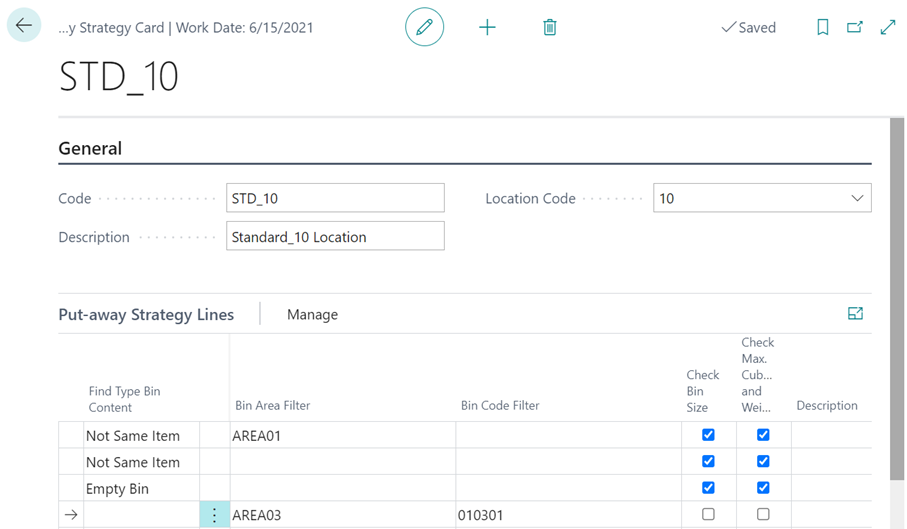Toggle Check Max. Cubage for Empty Bin row
Viewport: 907px width, 529px height.
[763, 488]
